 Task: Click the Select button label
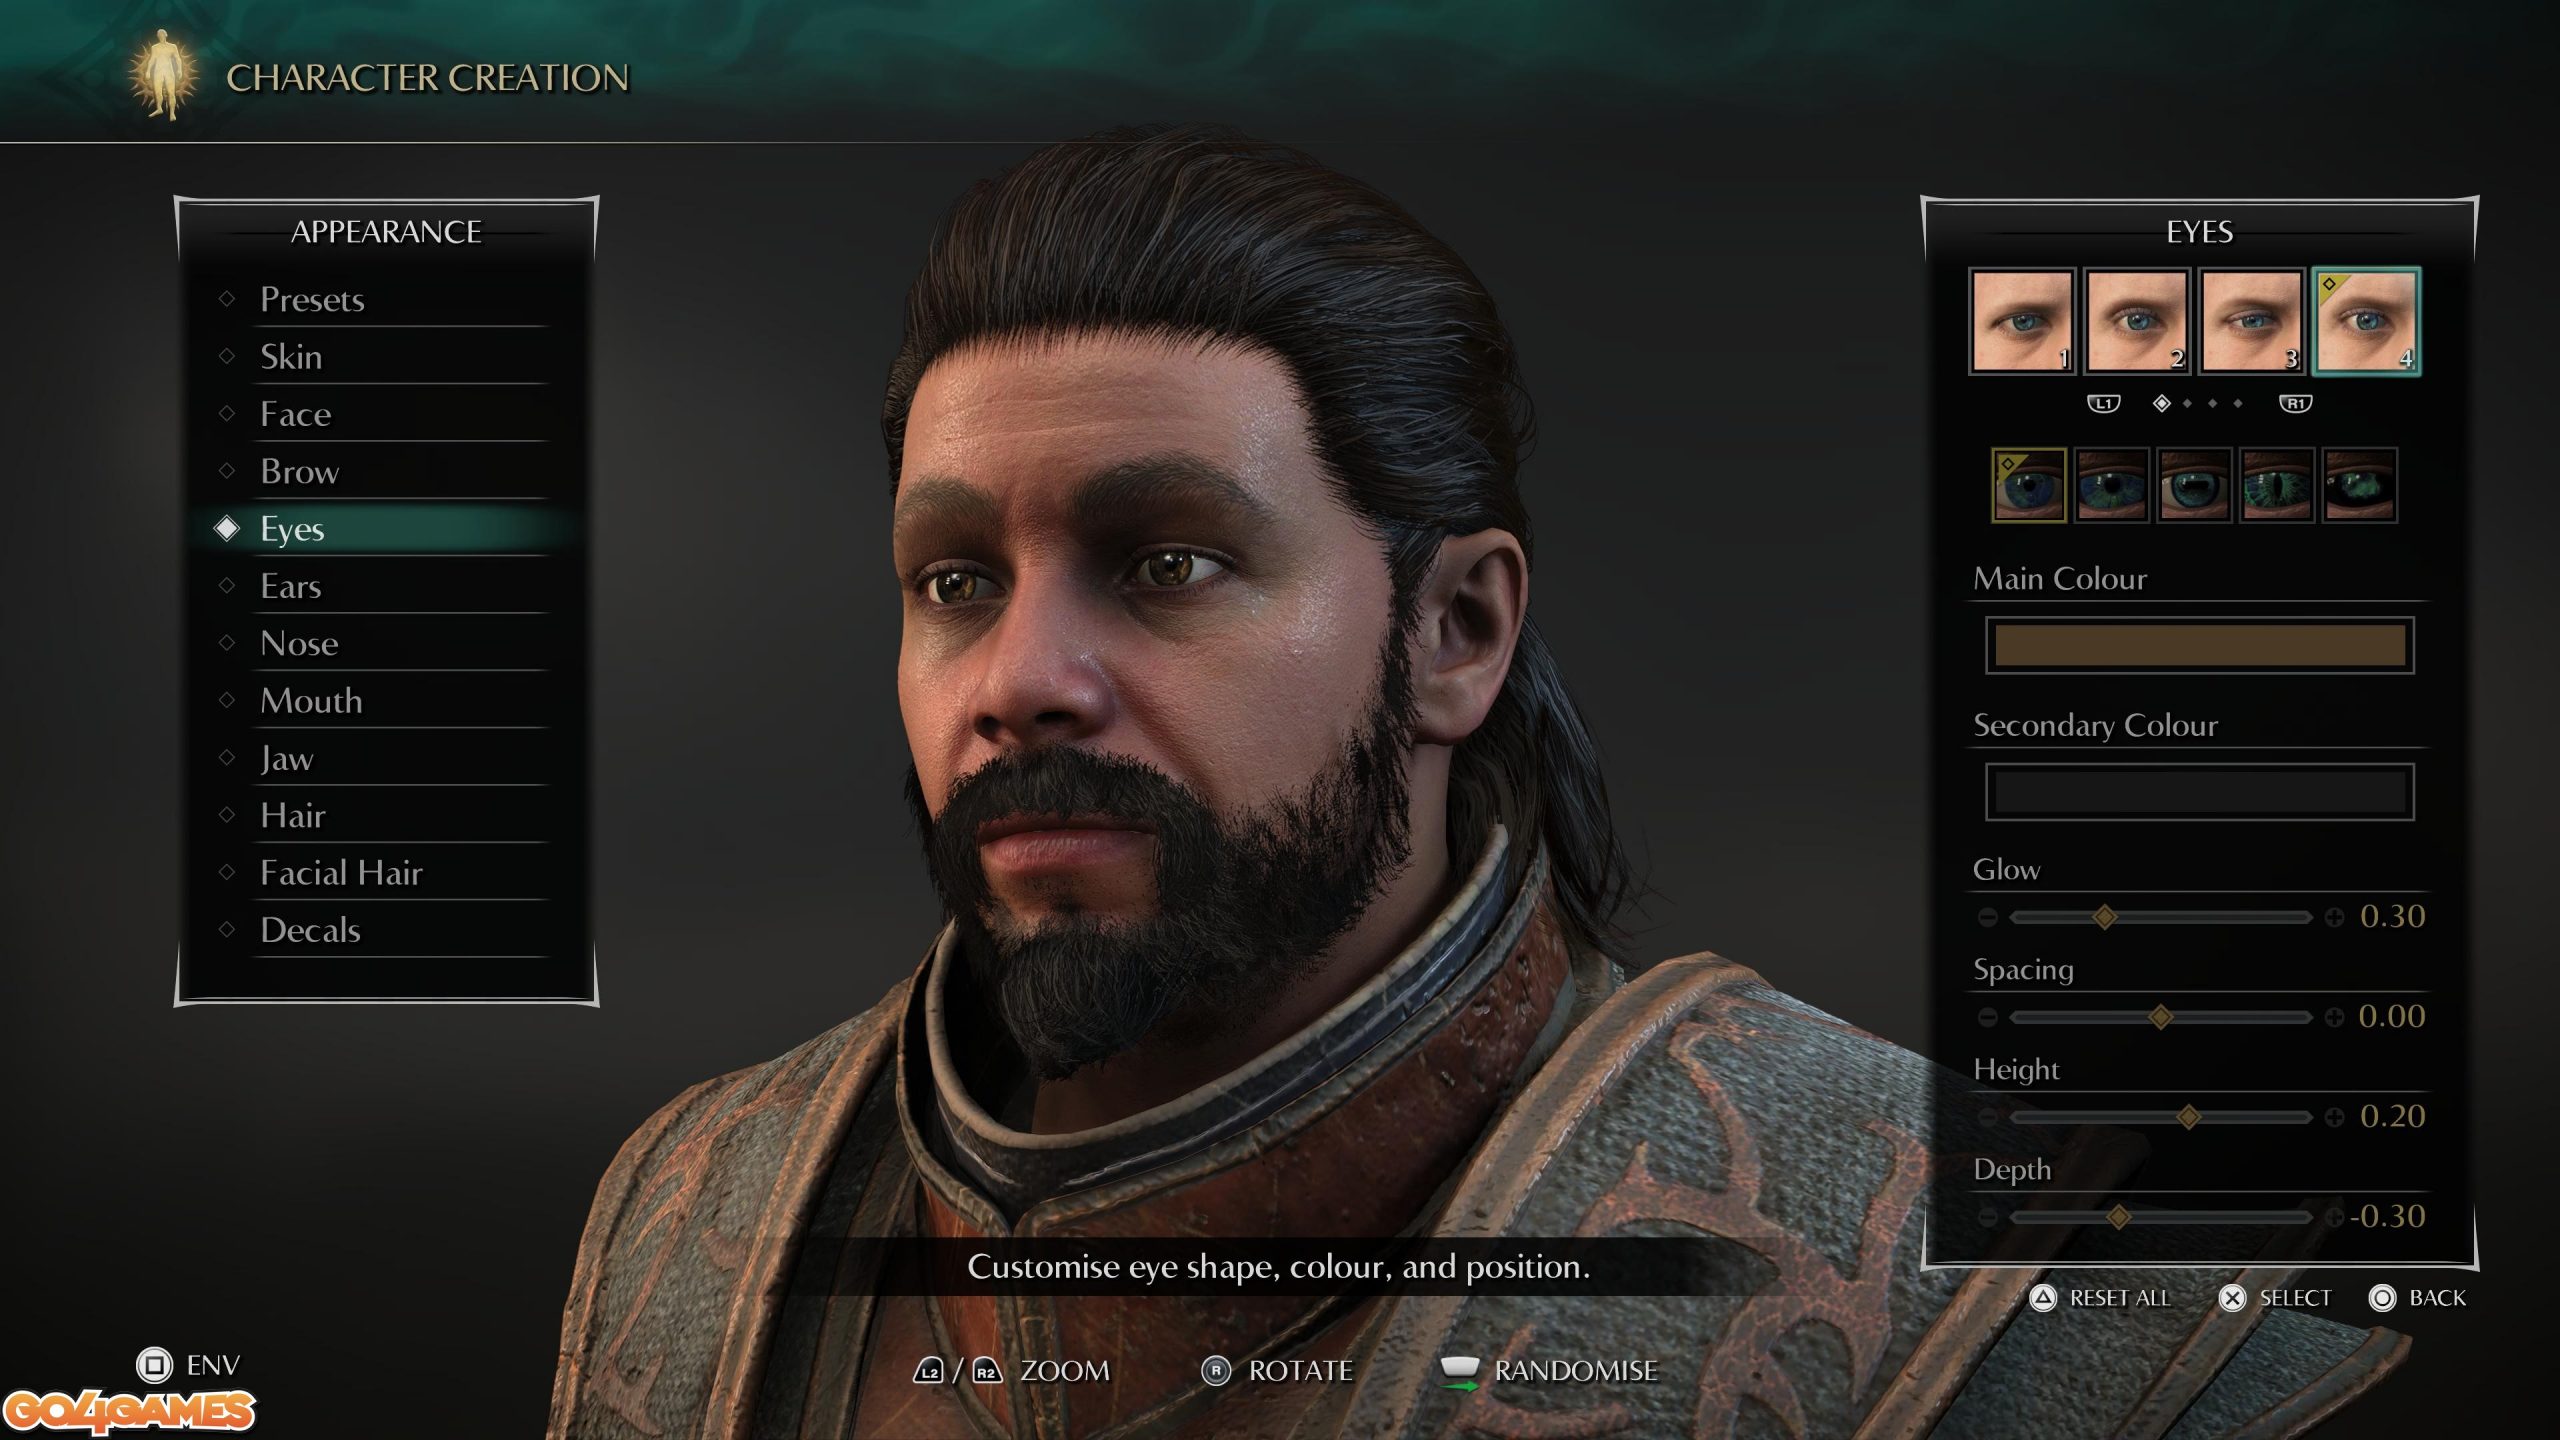click(x=2295, y=1298)
